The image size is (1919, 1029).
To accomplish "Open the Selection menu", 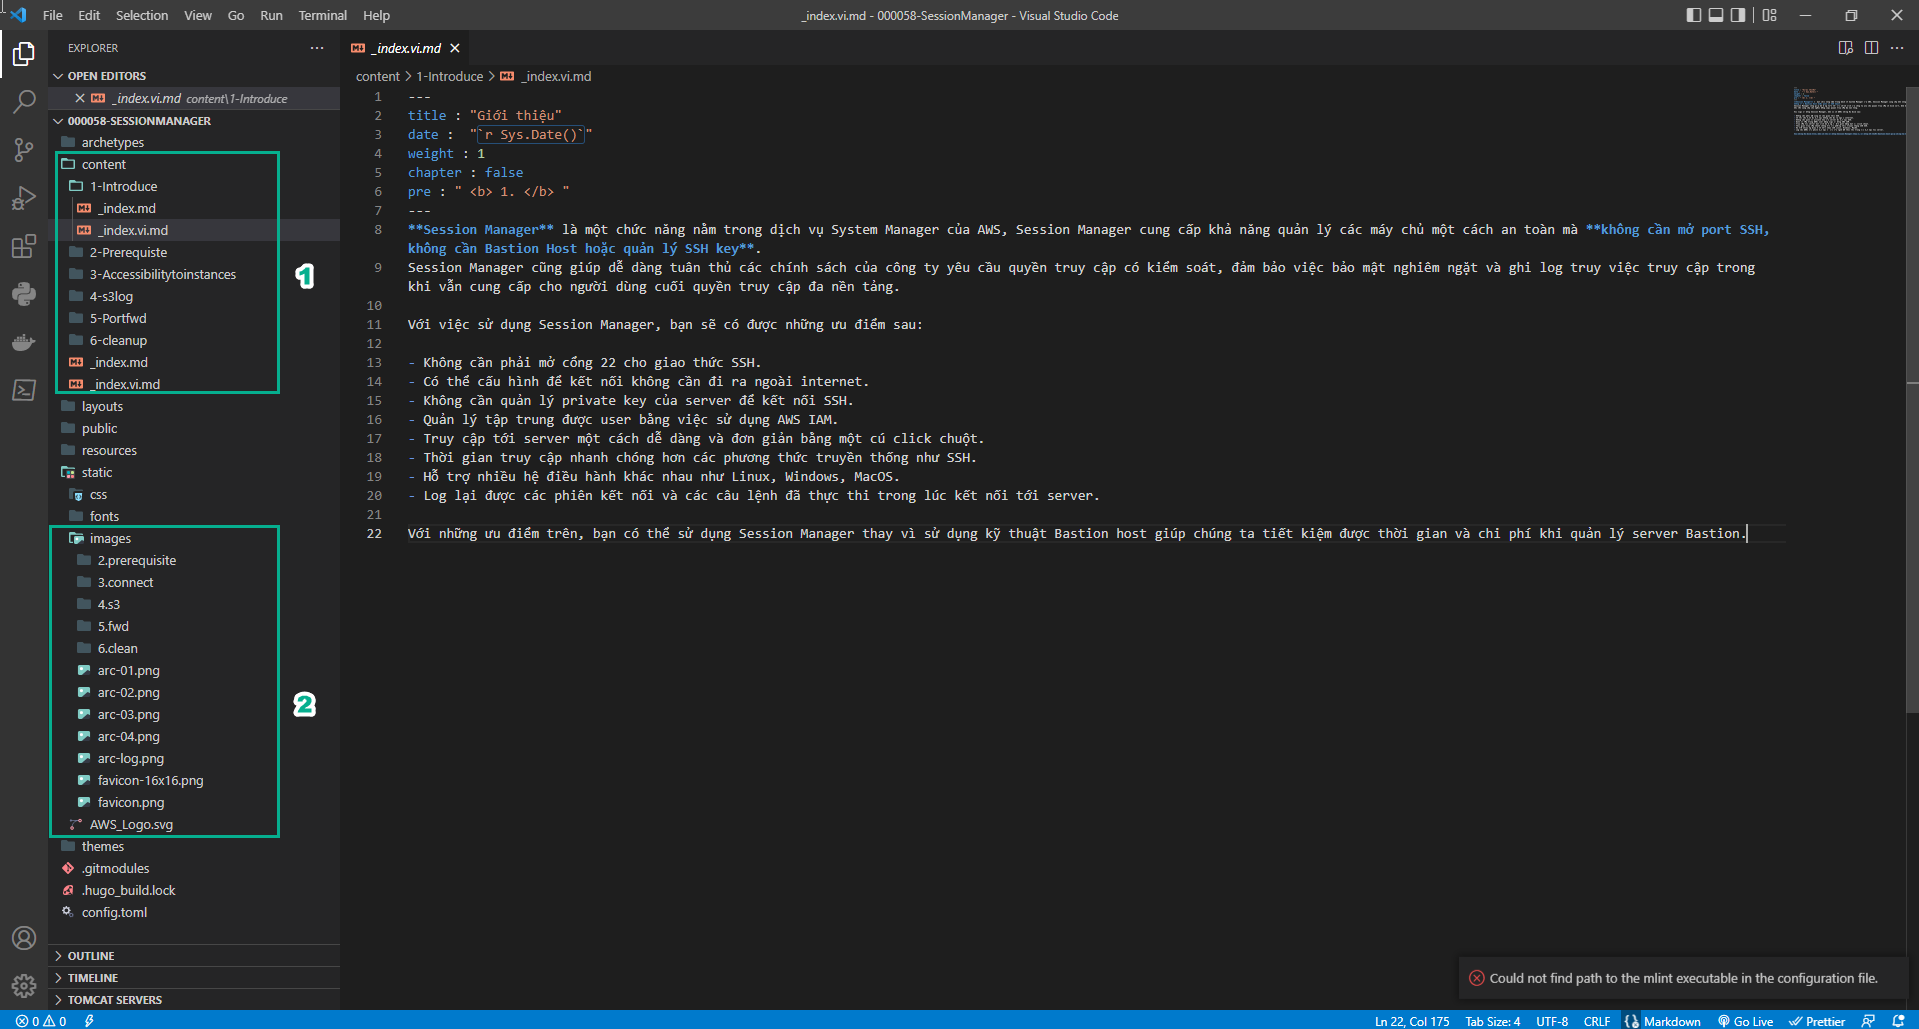I will (x=142, y=15).
